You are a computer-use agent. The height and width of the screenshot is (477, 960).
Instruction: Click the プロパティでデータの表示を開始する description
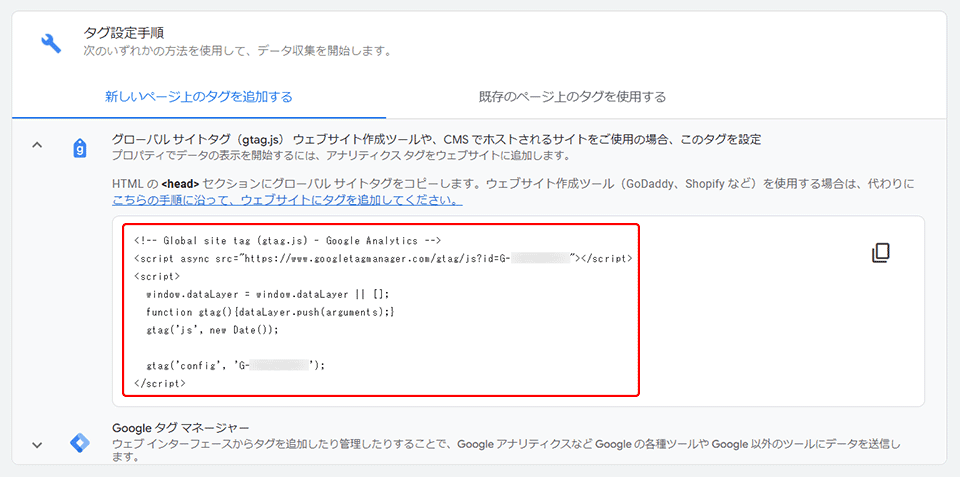[x=341, y=156]
